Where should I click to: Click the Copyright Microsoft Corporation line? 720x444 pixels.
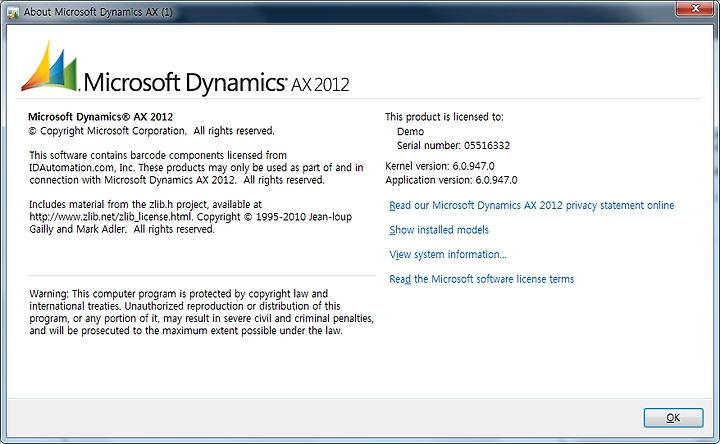coord(152,131)
